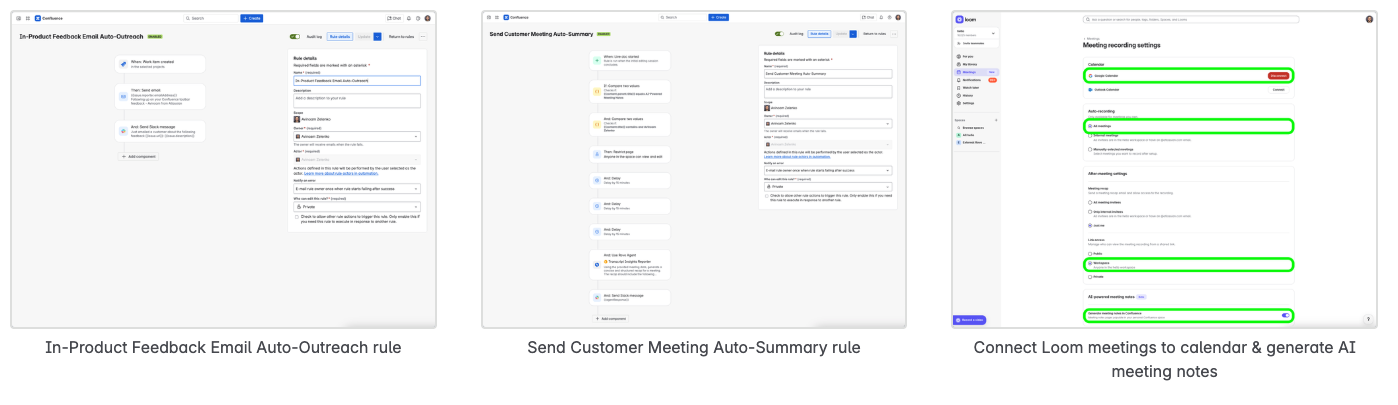This screenshot has width=1398, height=405.
Task: Click Add component in In-Product Feedback screenshot
Action: pyautogui.click(x=138, y=157)
